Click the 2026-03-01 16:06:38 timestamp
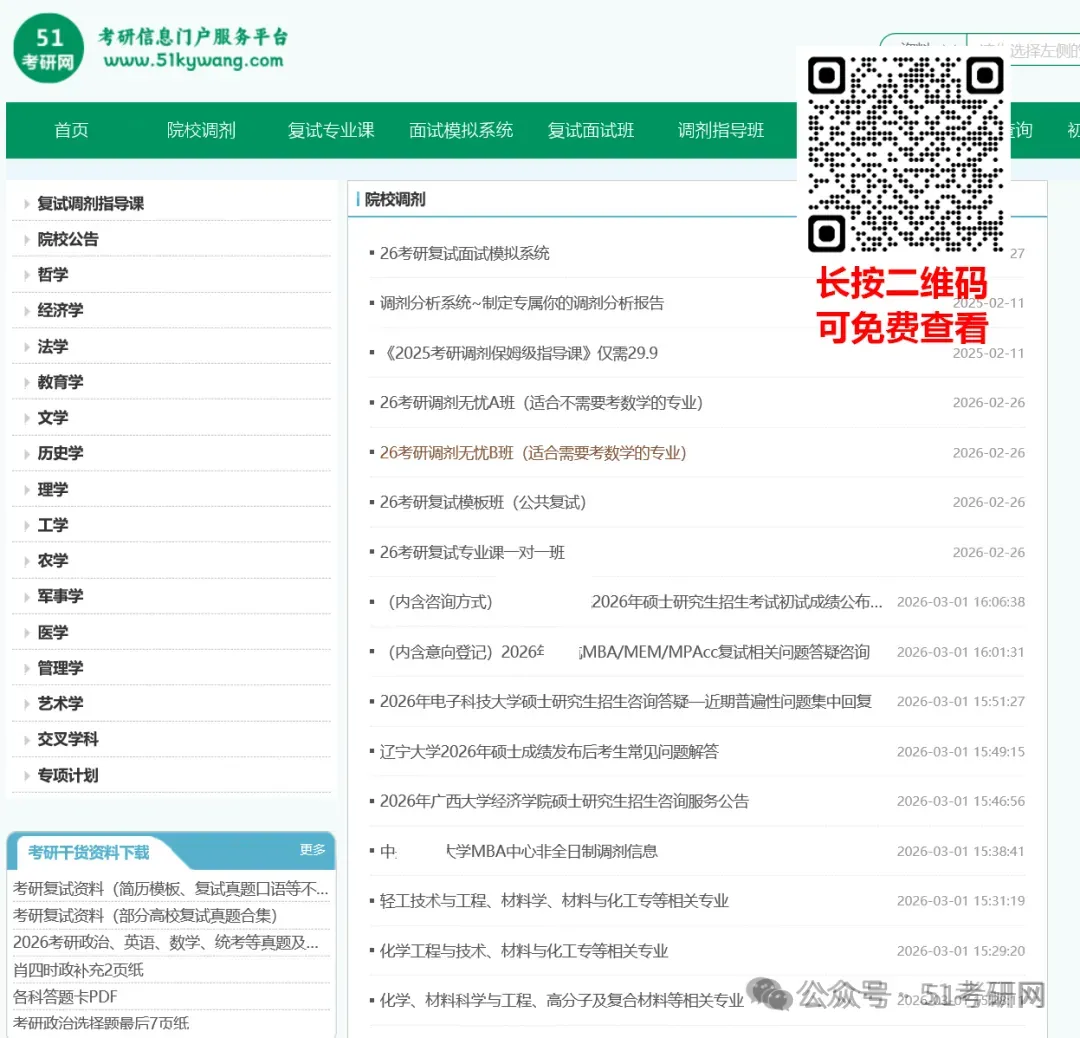 [x=960, y=602]
